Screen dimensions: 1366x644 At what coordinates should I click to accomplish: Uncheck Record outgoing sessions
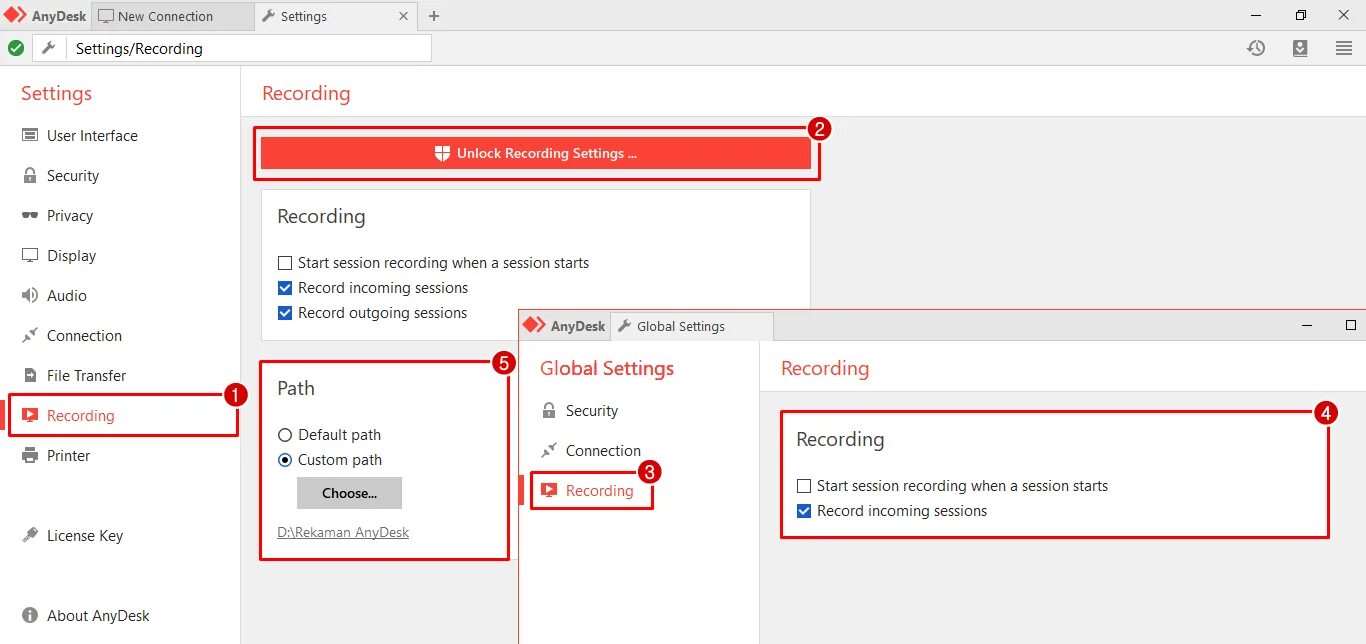[285, 313]
